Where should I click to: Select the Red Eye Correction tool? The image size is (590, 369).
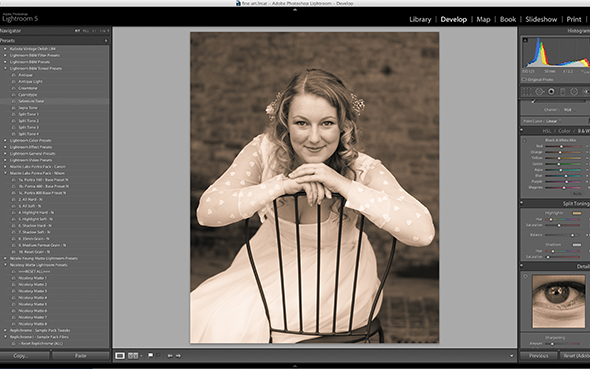click(x=551, y=91)
